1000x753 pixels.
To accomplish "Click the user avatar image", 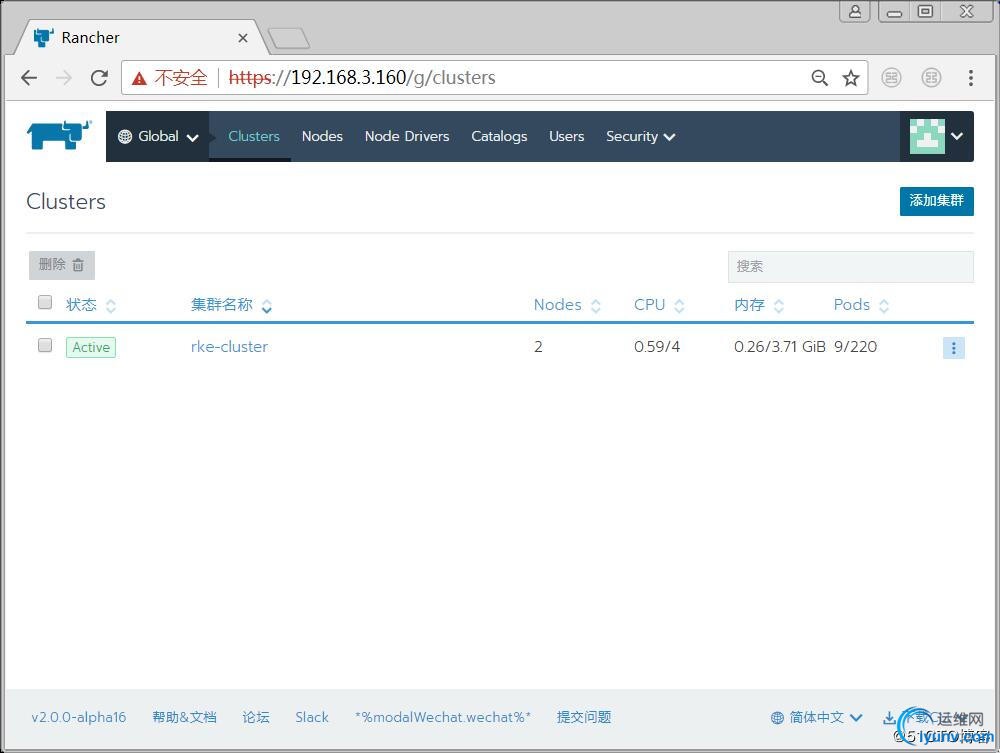I will click(927, 136).
